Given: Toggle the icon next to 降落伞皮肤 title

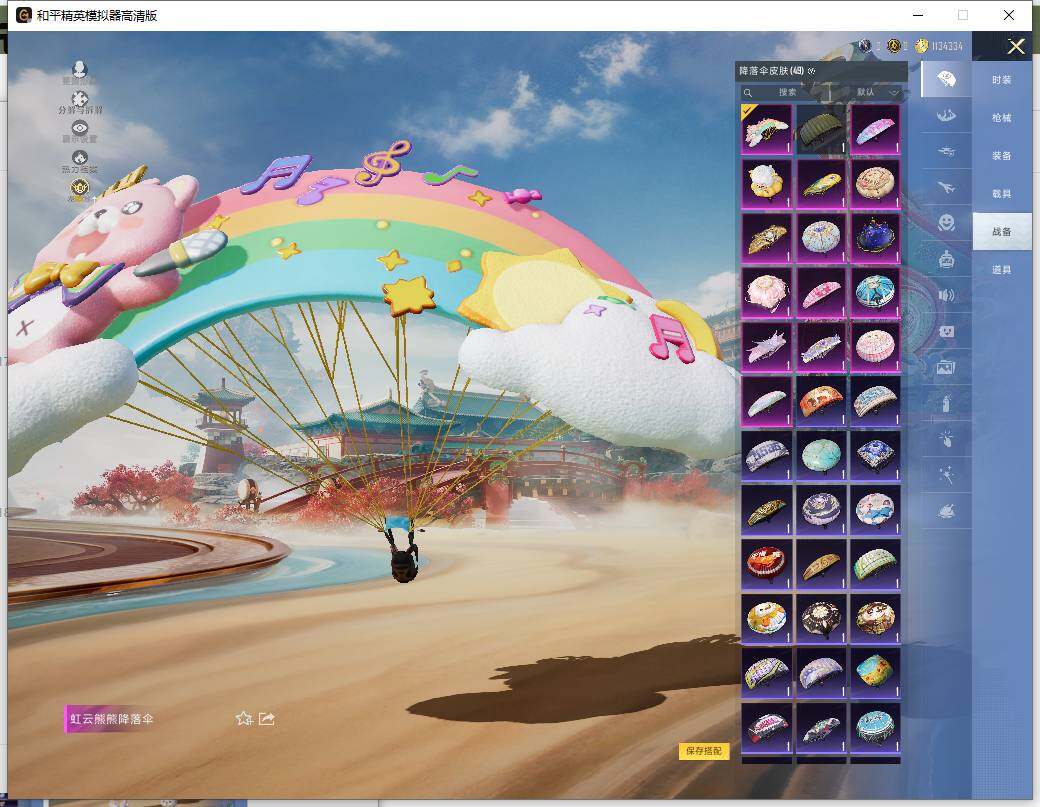Looking at the screenshot, I should (x=812, y=71).
